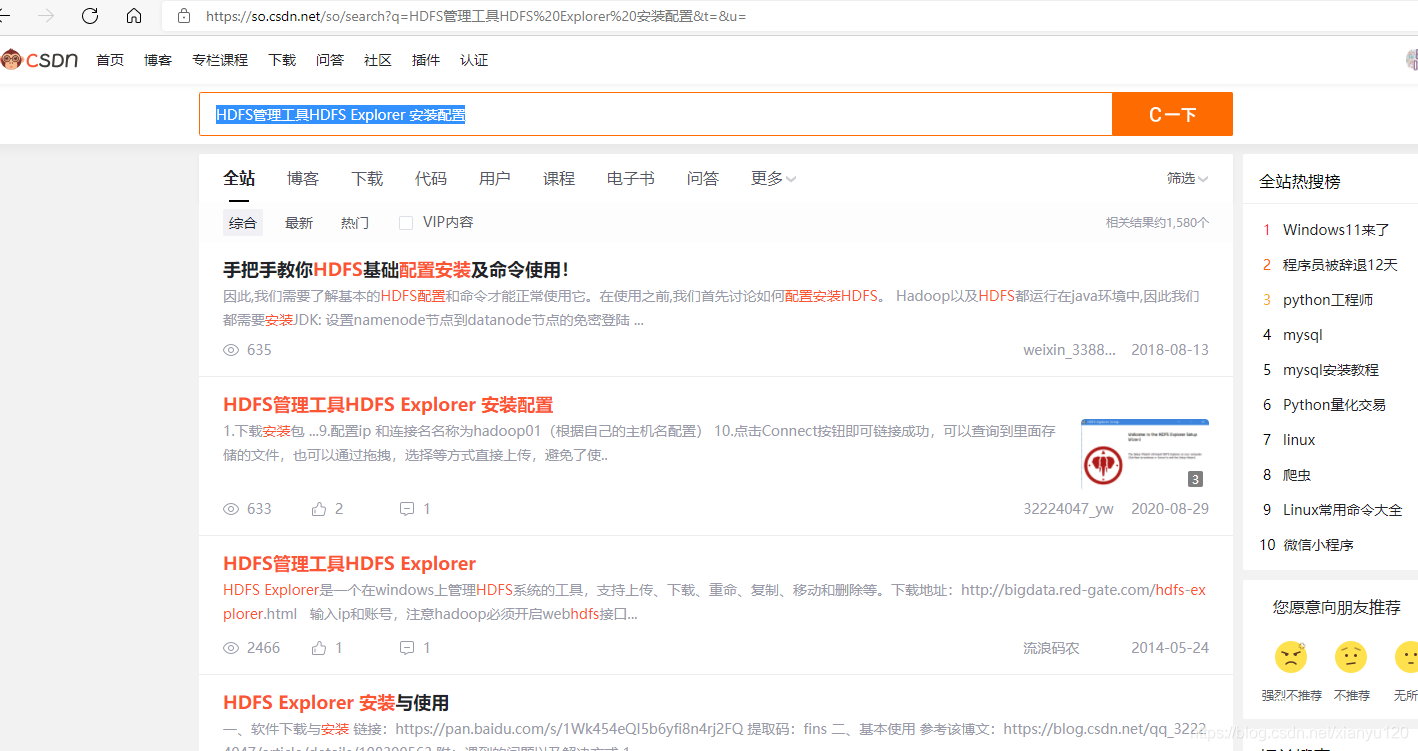
Task: Reload the page with refresh icon
Action: [x=90, y=16]
